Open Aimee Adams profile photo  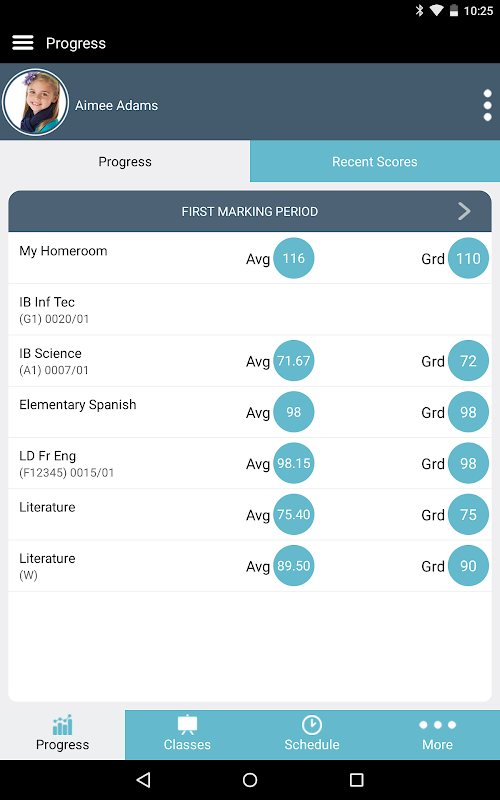pyautogui.click(x=36, y=103)
